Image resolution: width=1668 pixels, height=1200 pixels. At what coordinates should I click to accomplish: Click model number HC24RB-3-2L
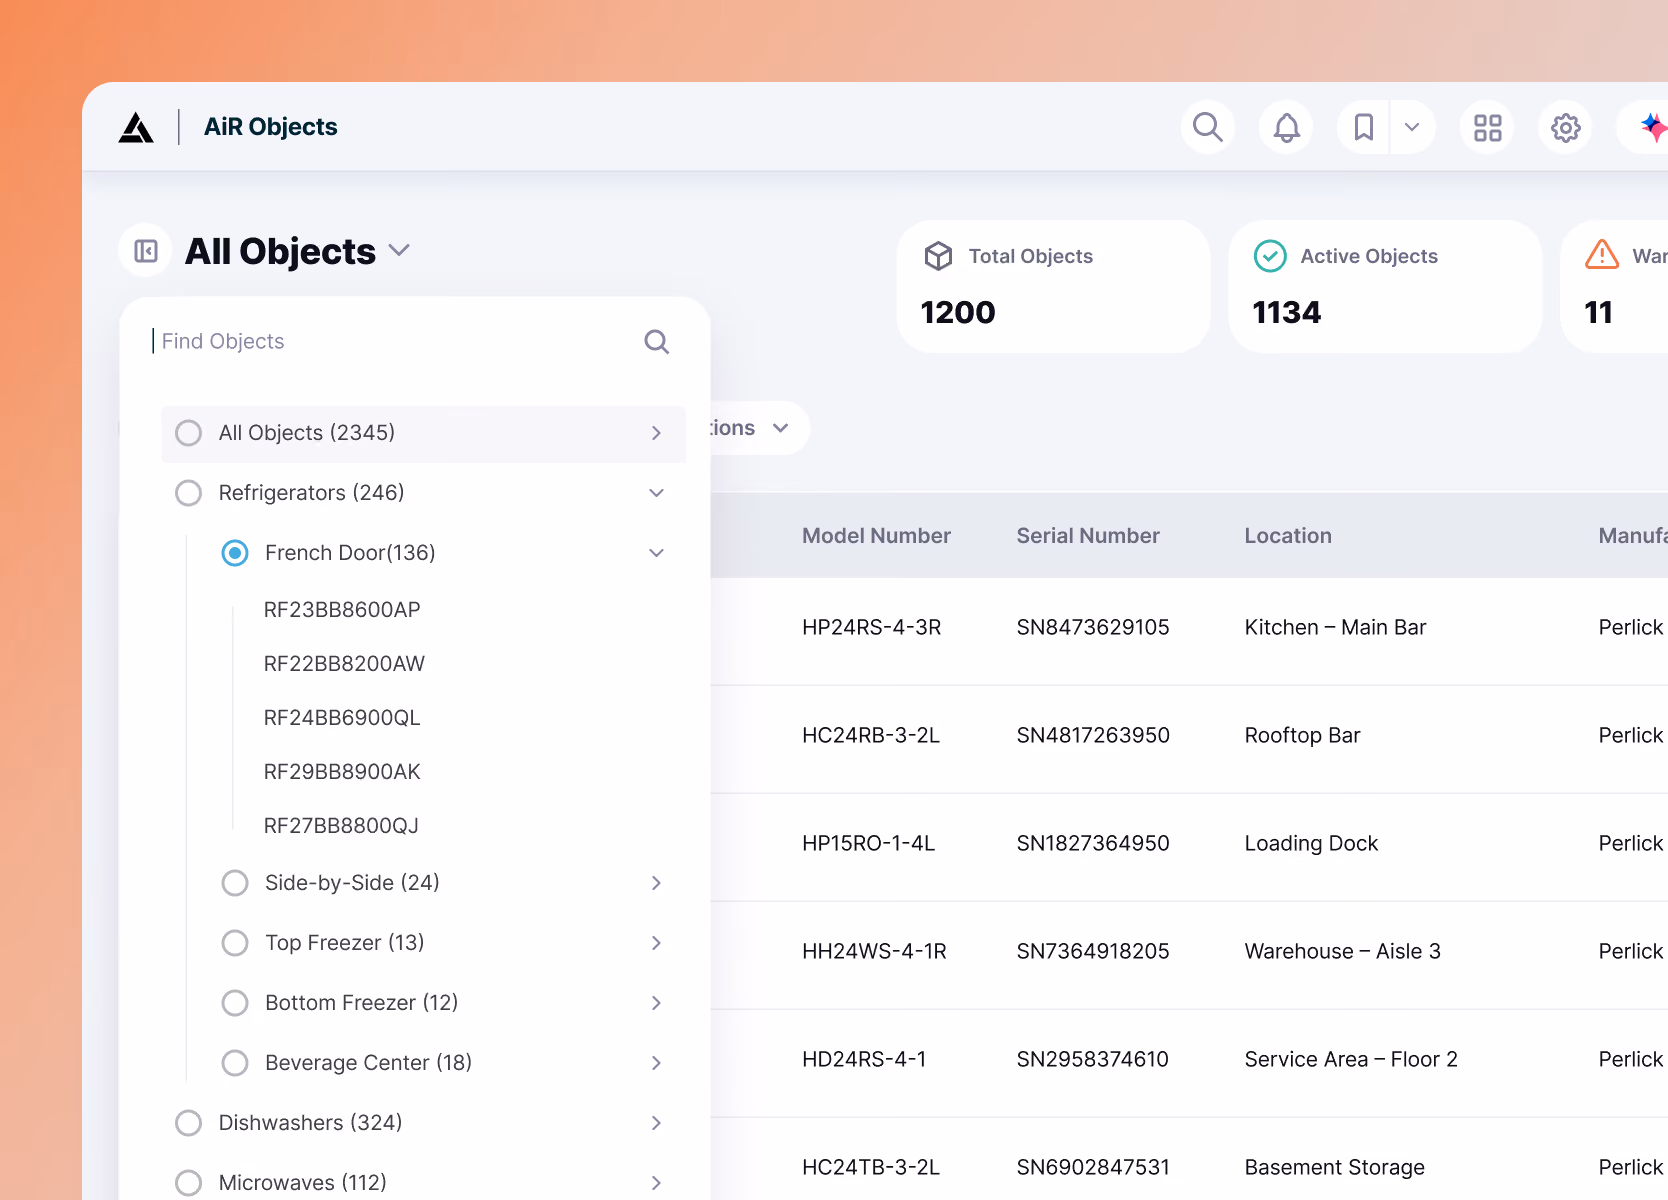point(871,736)
